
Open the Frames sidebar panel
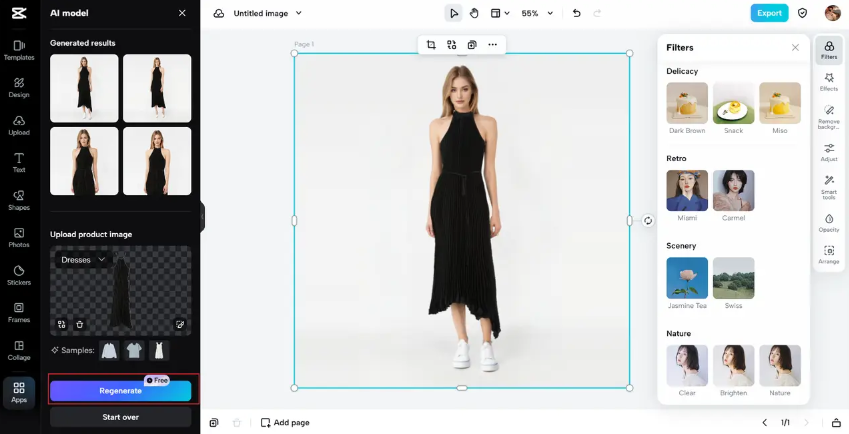(x=19, y=312)
